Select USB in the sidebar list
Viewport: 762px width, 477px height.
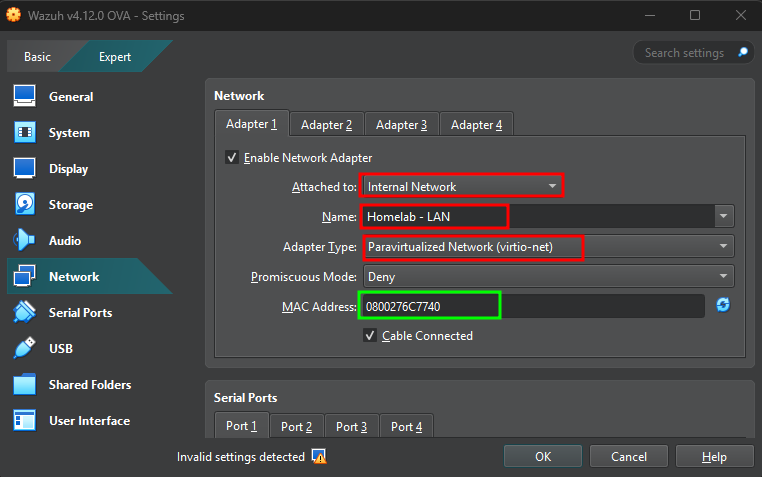(90, 348)
